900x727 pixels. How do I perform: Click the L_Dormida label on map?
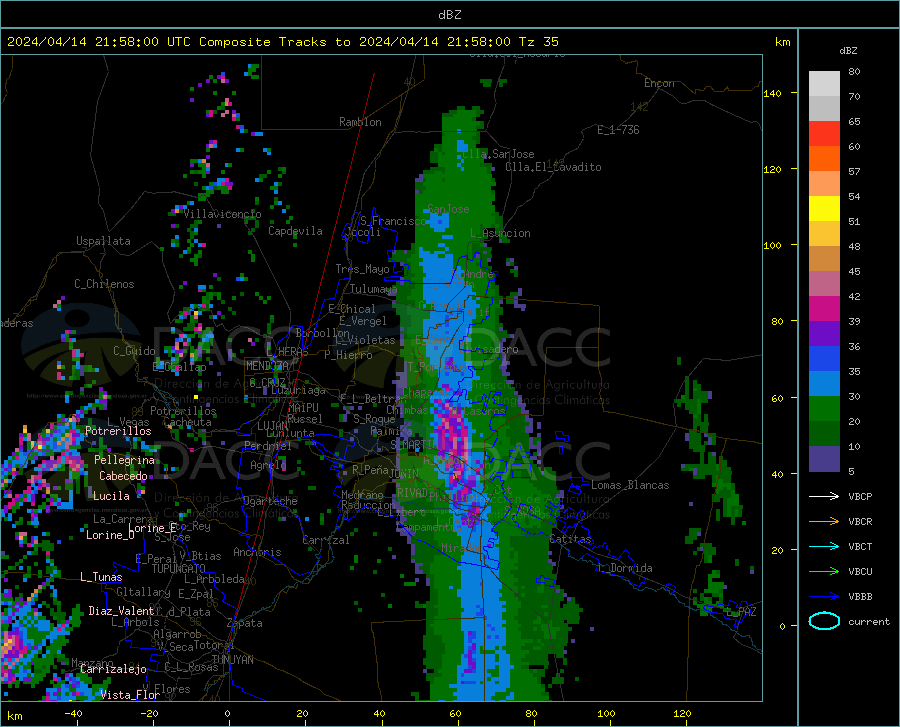coord(625,568)
